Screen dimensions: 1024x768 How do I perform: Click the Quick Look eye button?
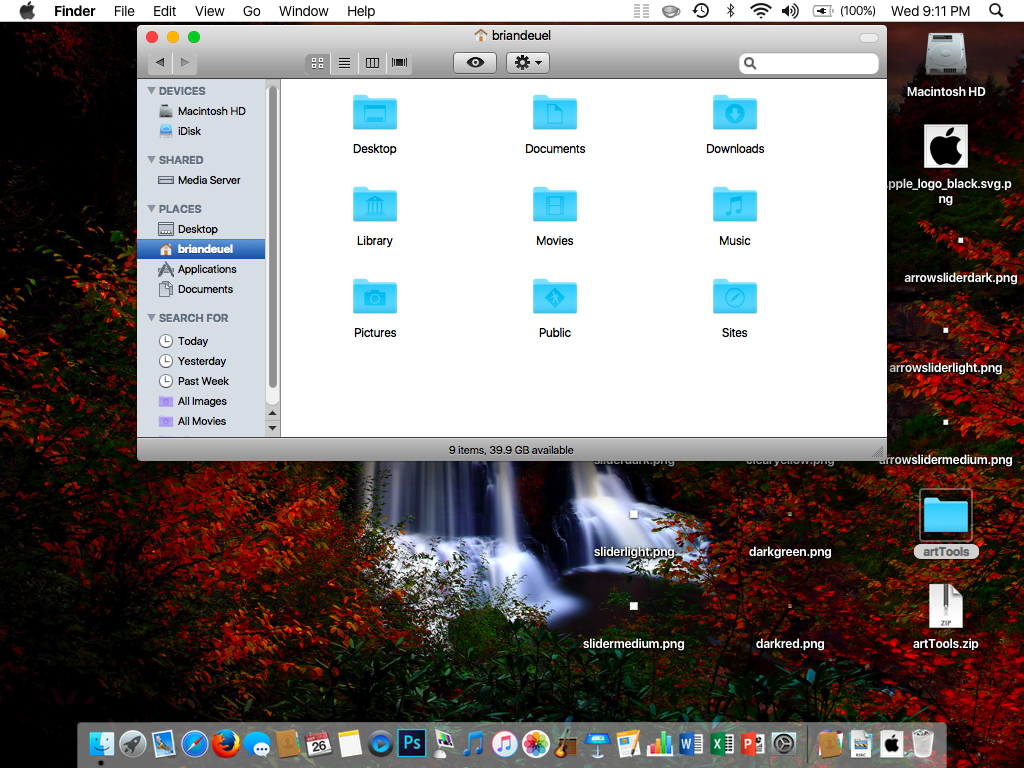[475, 63]
